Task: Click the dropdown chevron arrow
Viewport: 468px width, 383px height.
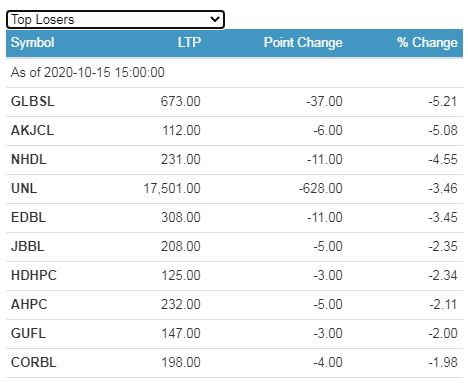Action: (215, 19)
